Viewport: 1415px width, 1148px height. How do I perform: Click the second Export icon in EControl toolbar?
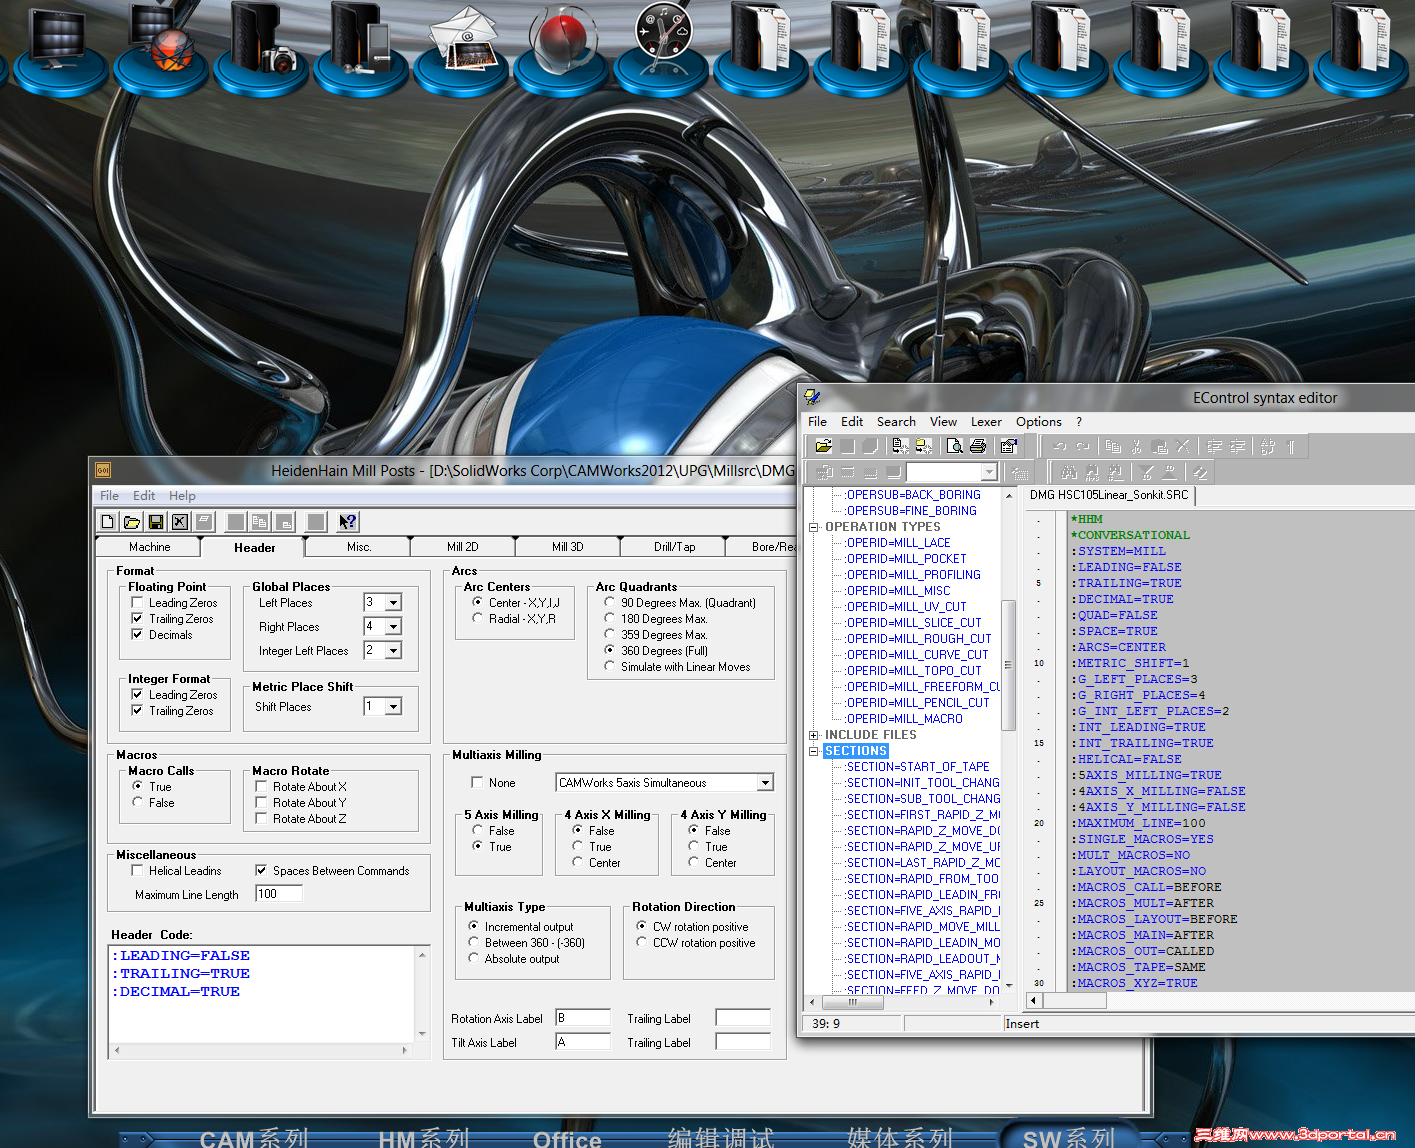pyautogui.click(x=923, y=446)
